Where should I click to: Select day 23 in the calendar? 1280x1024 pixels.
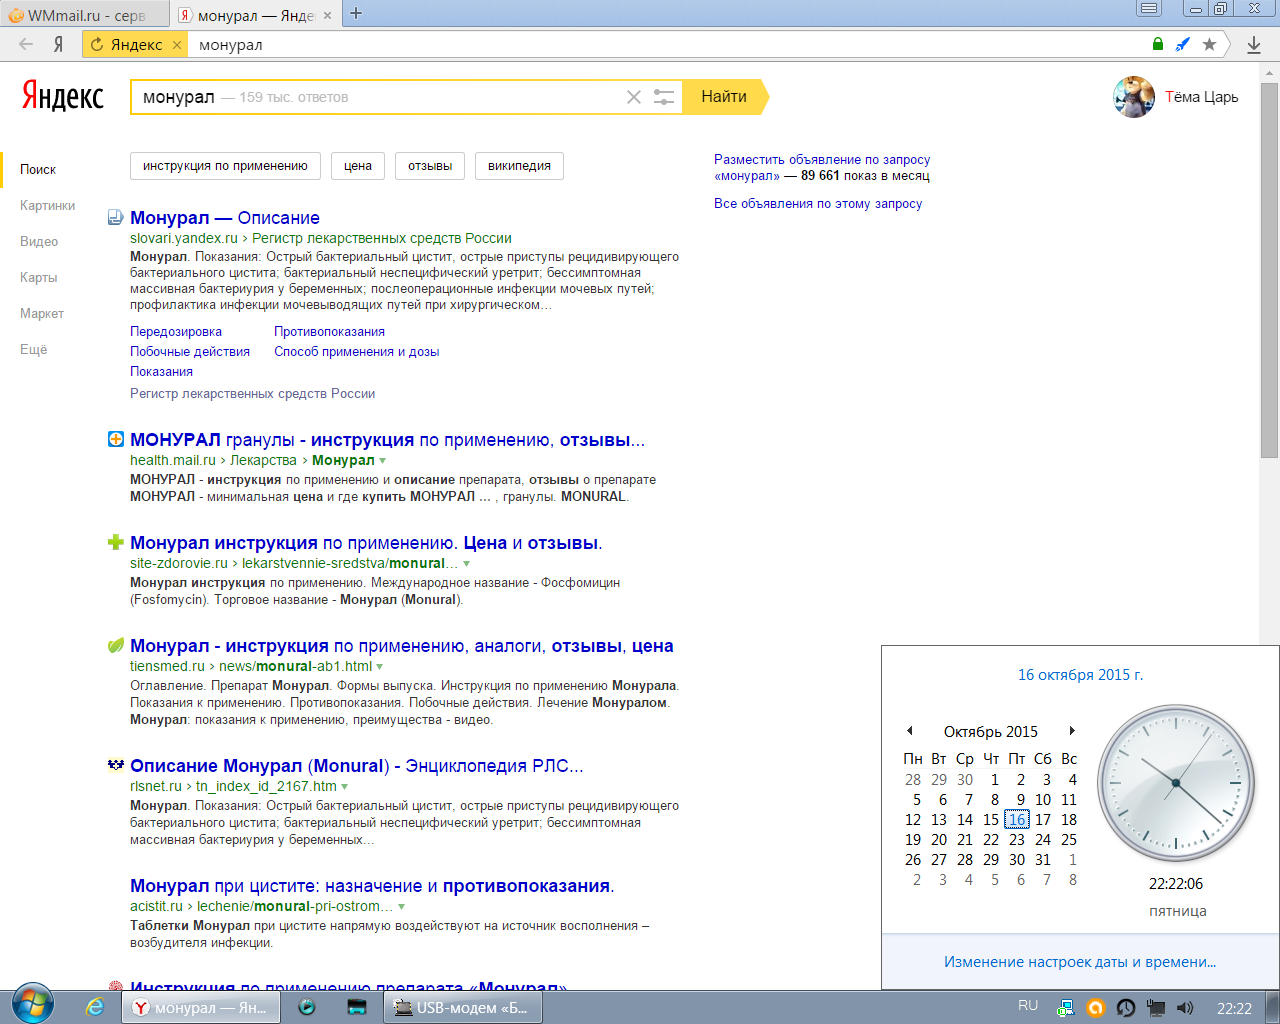pyautogui.click(x=1017, y=840)
